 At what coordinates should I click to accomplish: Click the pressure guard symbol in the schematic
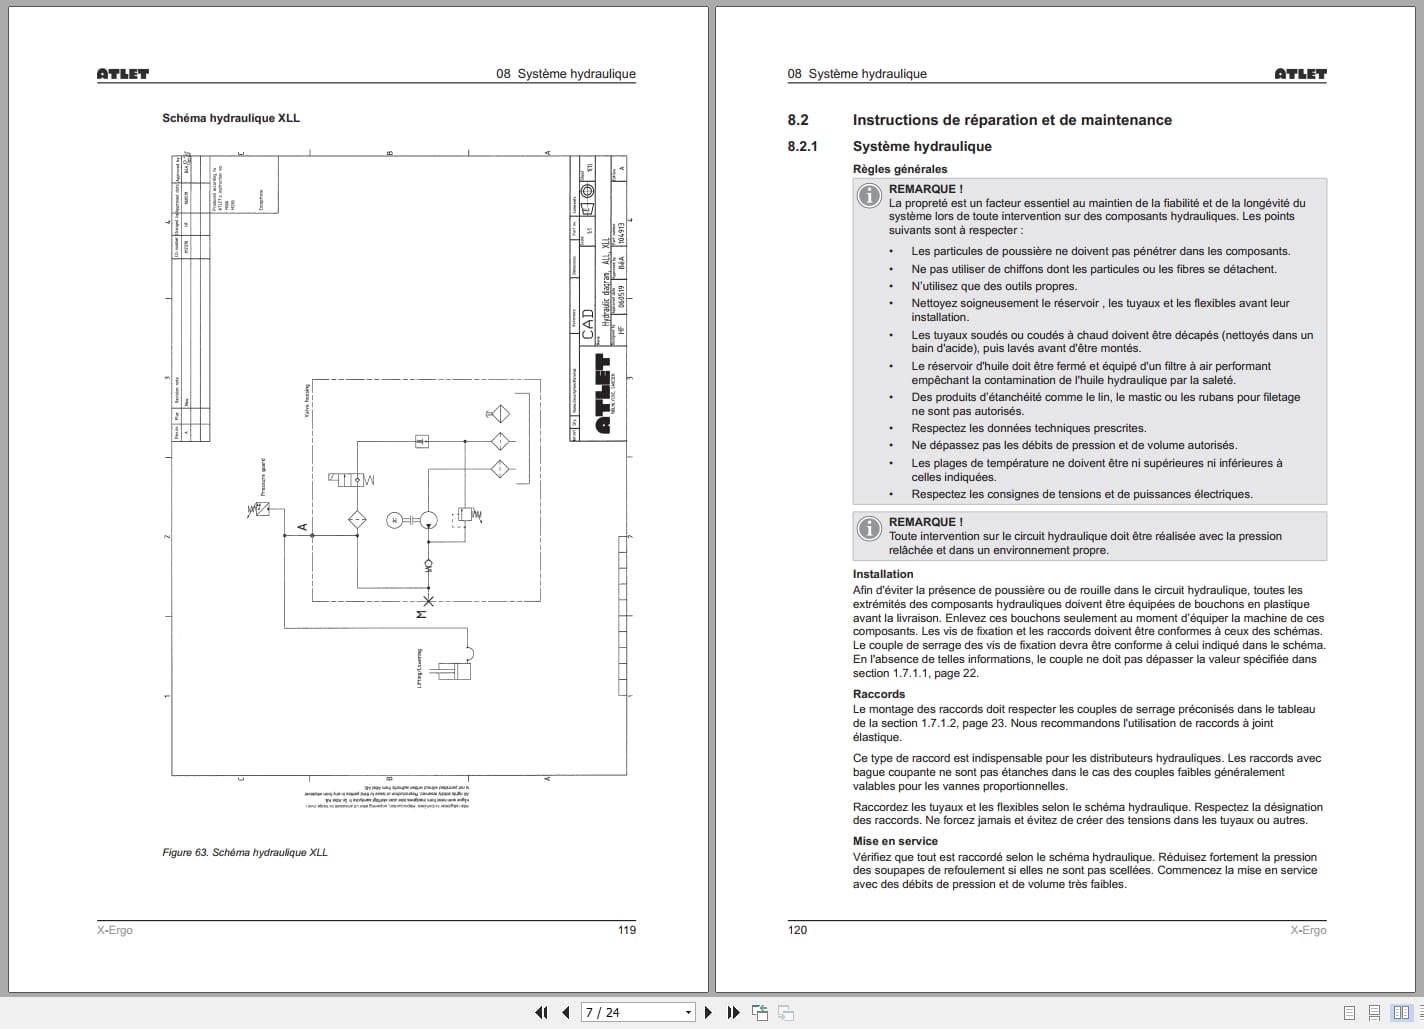click(260, 510)
